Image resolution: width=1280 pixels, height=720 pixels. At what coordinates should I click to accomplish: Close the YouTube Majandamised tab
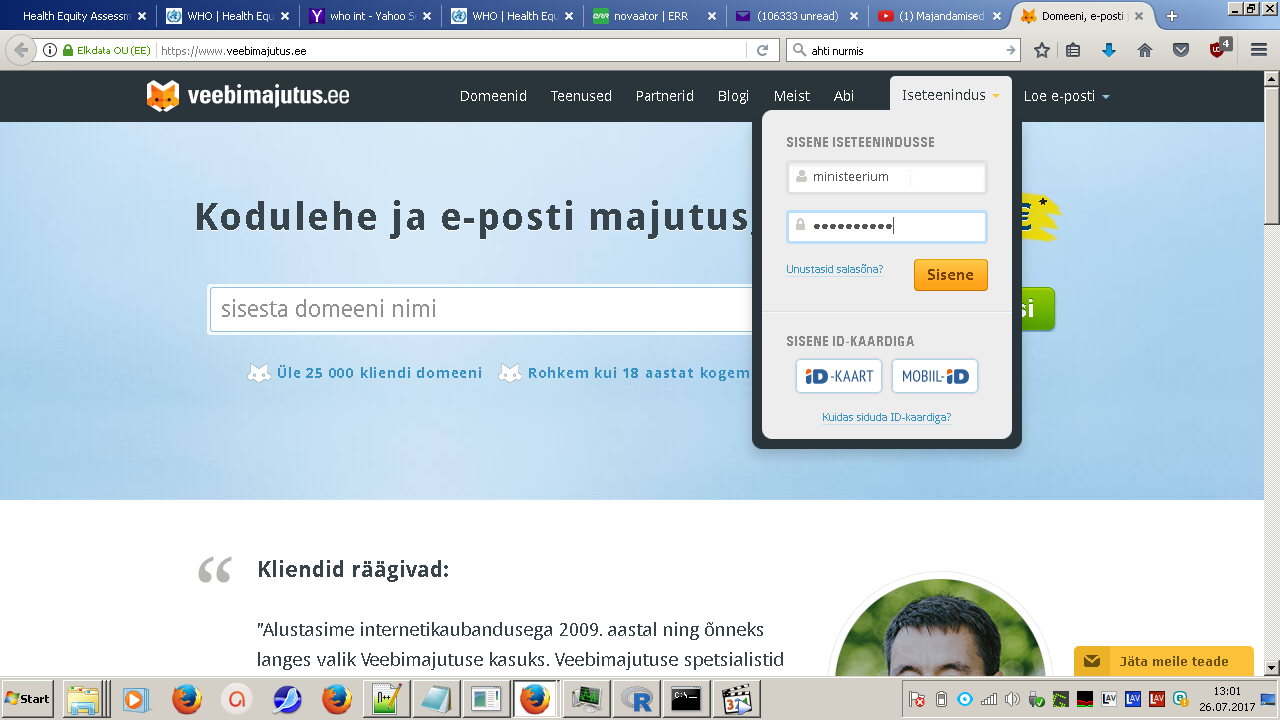(x=996, y=16)
